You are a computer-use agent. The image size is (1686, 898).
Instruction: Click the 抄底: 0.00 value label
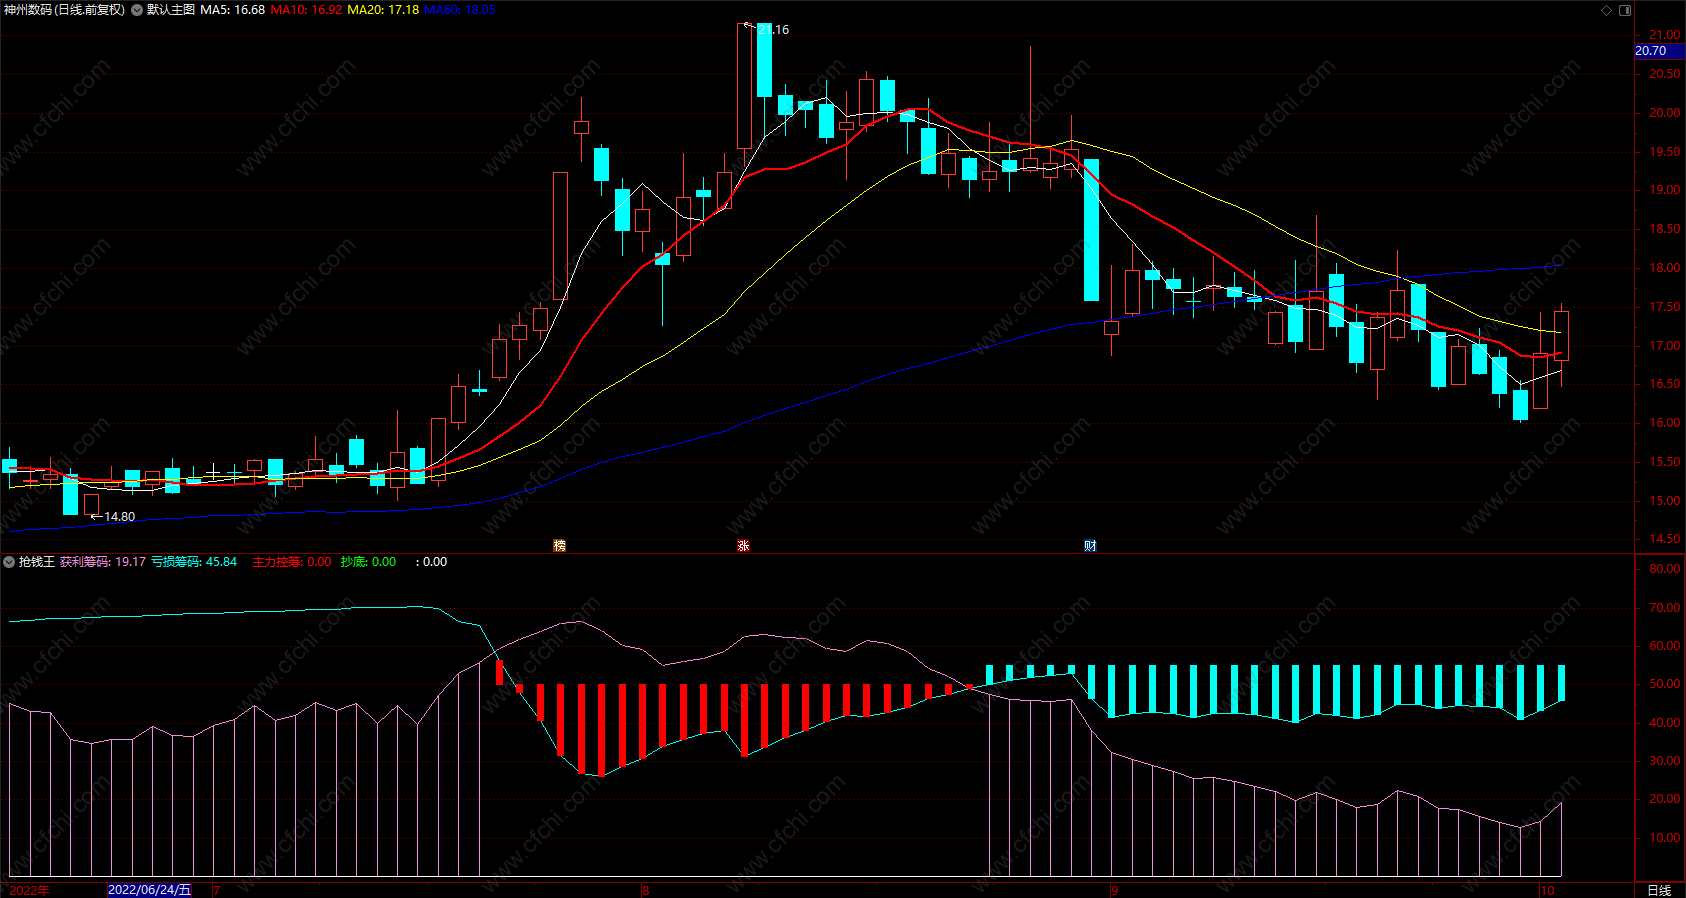pos(368,562)
